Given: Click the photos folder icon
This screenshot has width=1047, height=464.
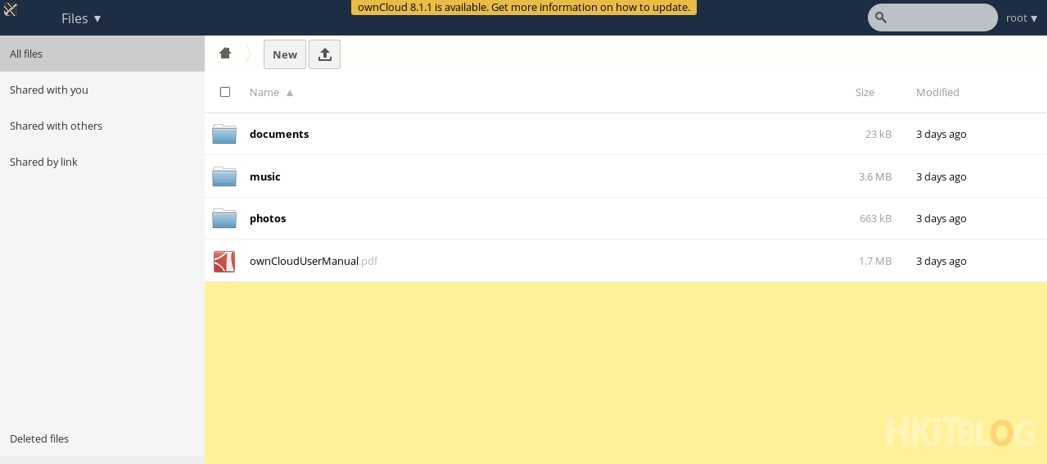Looking at the screenshot, I should coord(224,219).
